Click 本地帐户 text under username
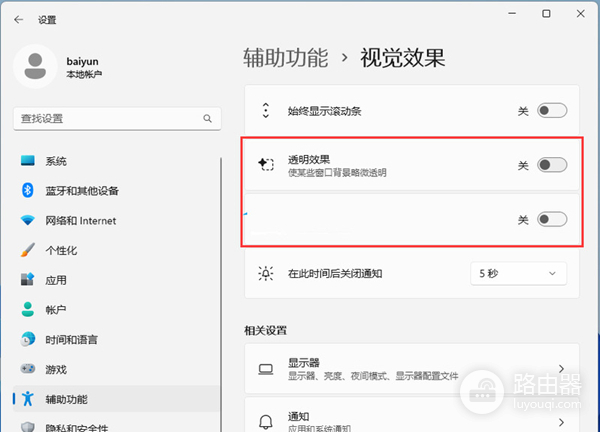 pos(84,74)
